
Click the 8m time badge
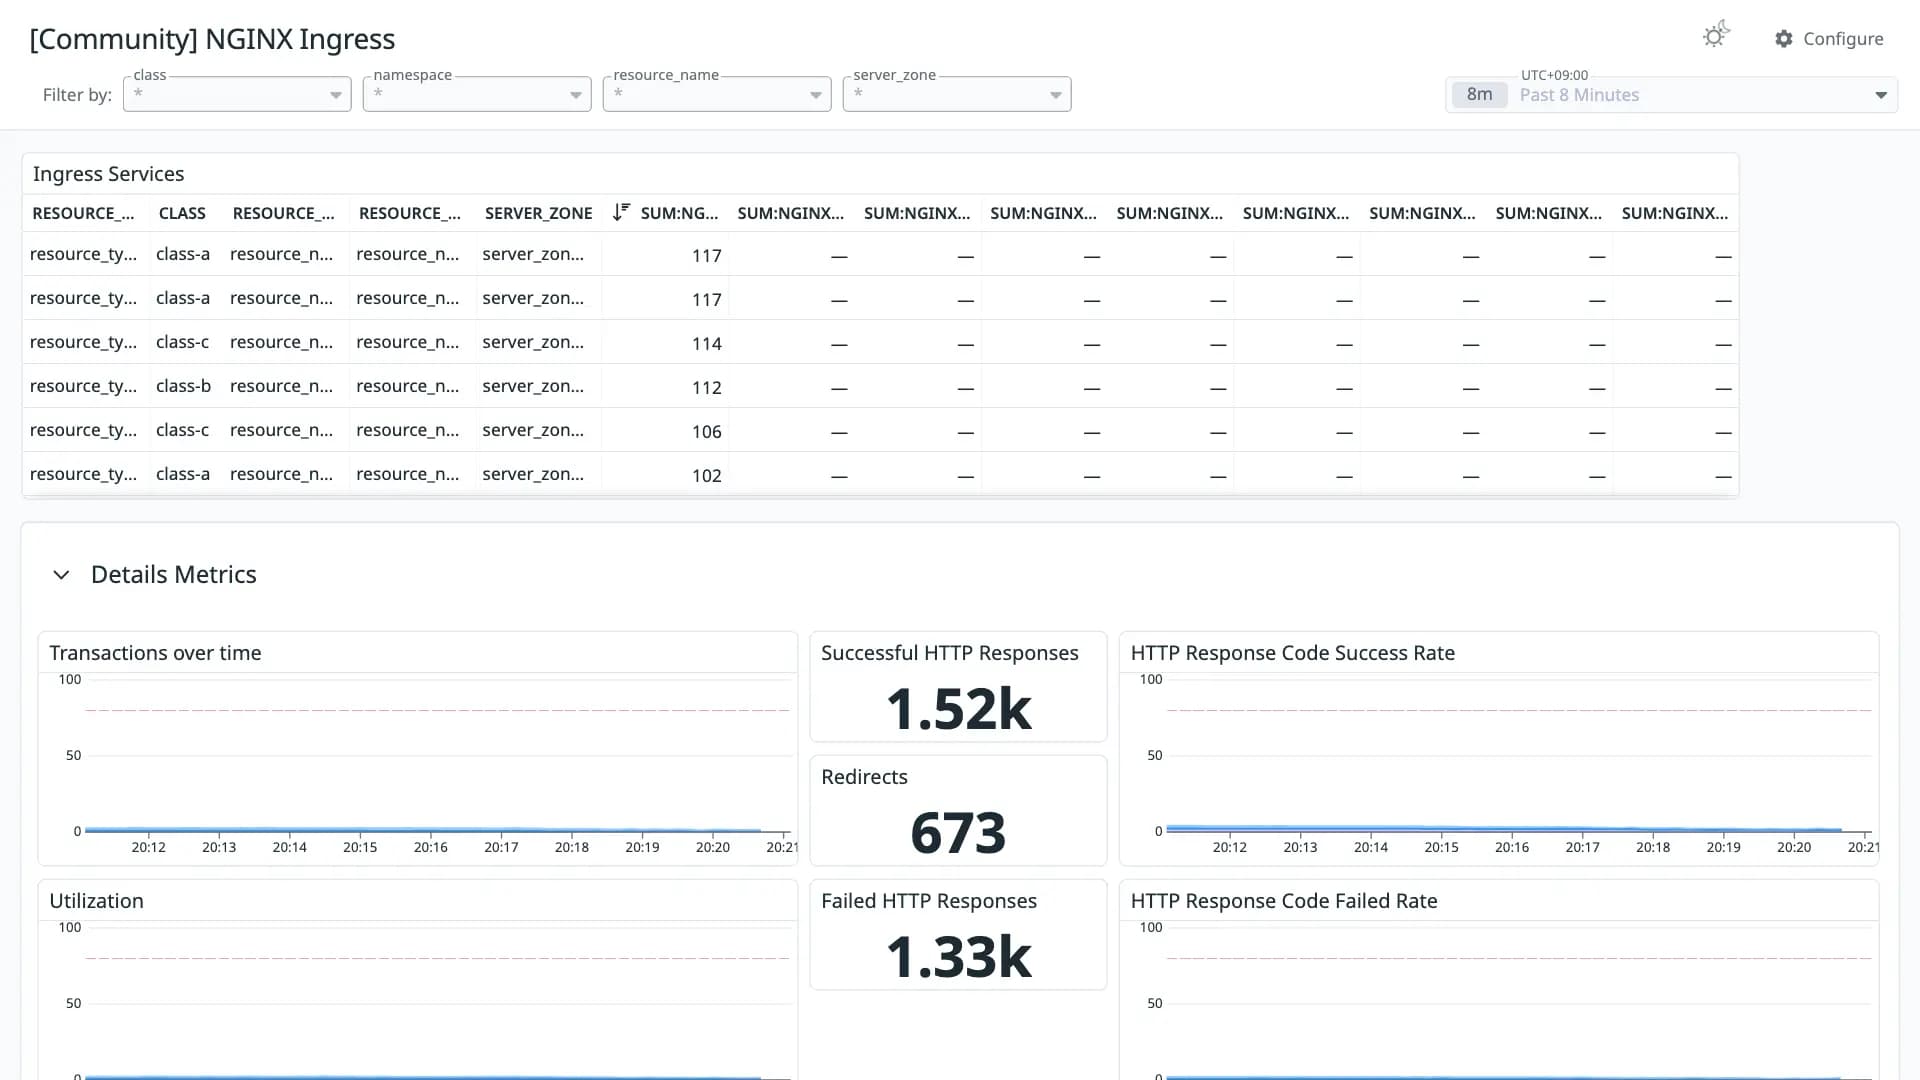coord(1479,95)
